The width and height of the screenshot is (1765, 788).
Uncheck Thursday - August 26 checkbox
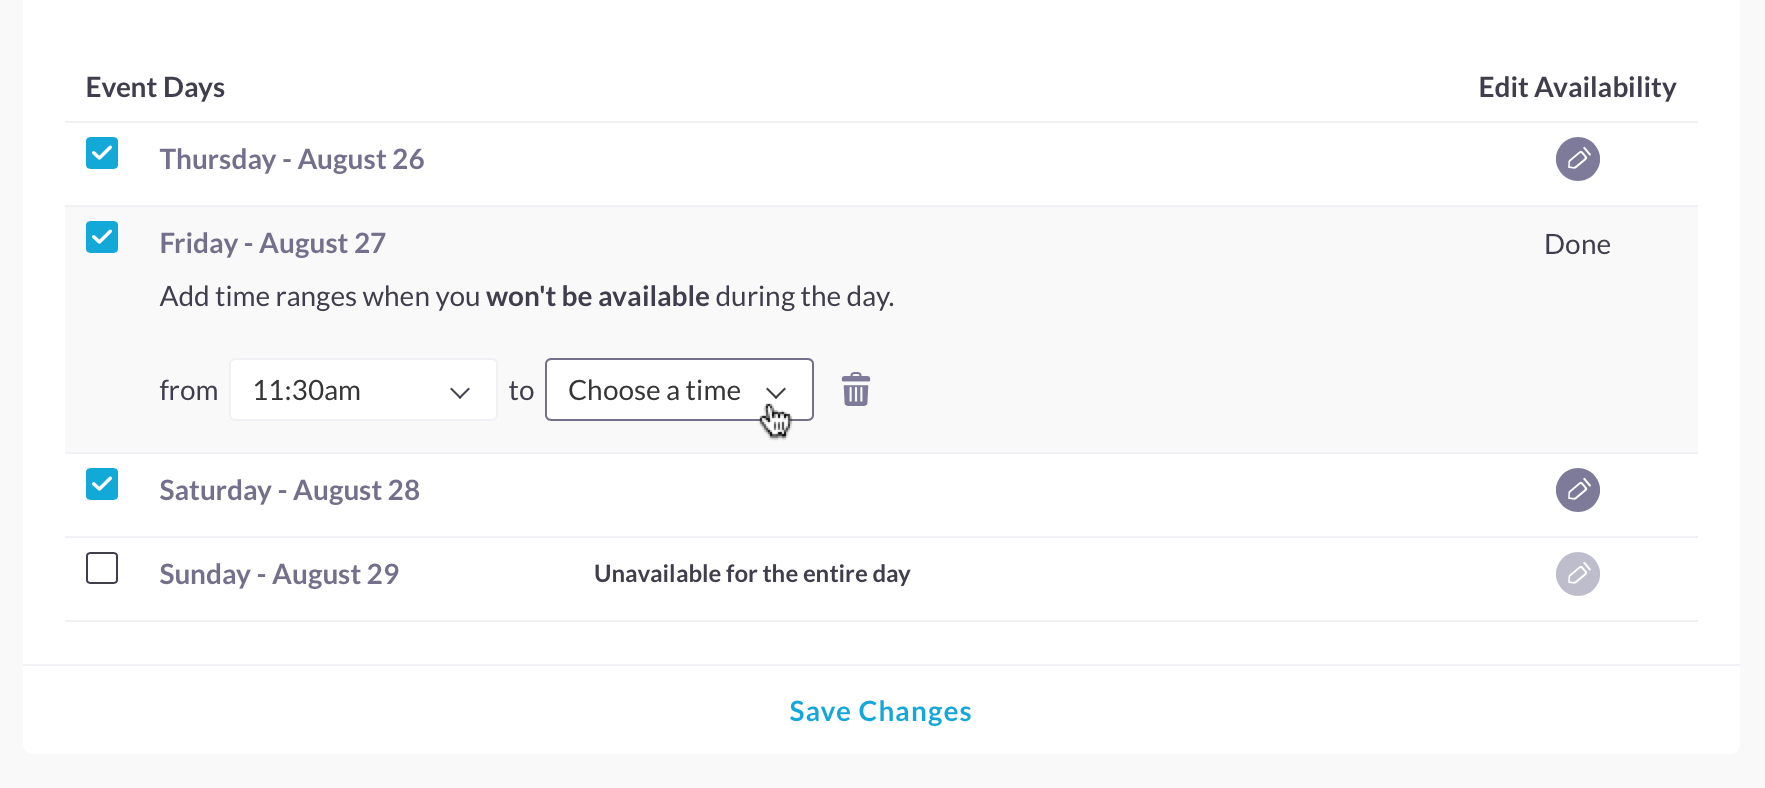[102, 154]
